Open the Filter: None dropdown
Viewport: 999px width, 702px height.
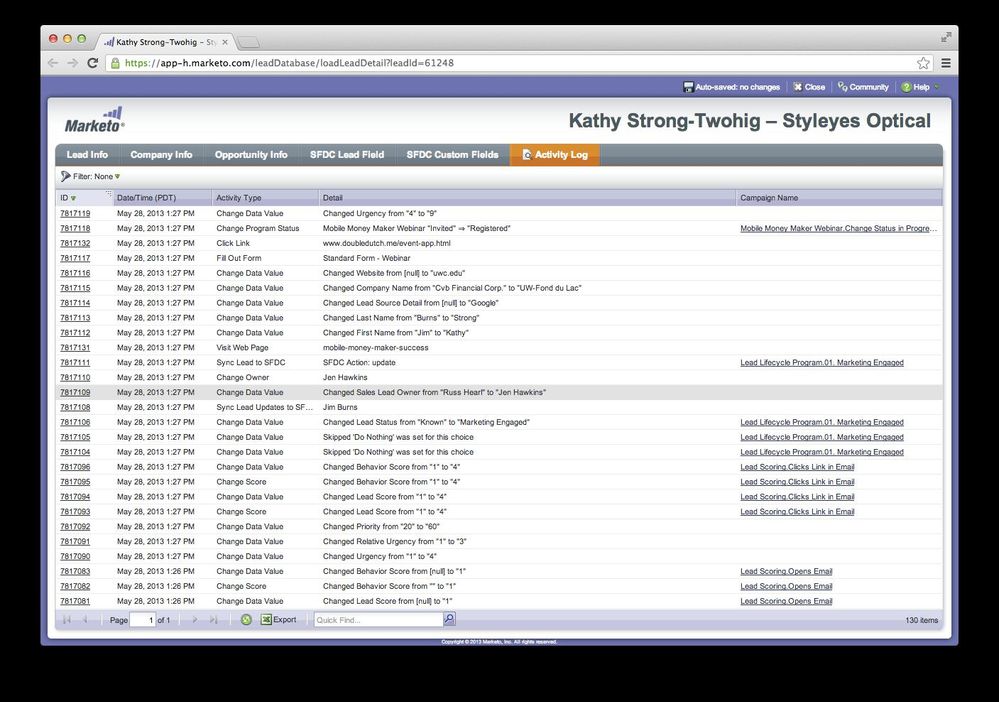coord(90,176)
